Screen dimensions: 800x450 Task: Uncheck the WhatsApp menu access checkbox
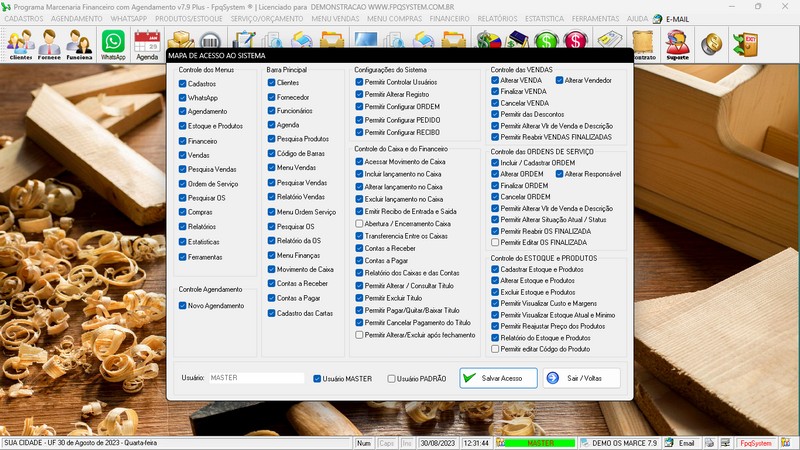pyautogui.click(x=182, y=98)
